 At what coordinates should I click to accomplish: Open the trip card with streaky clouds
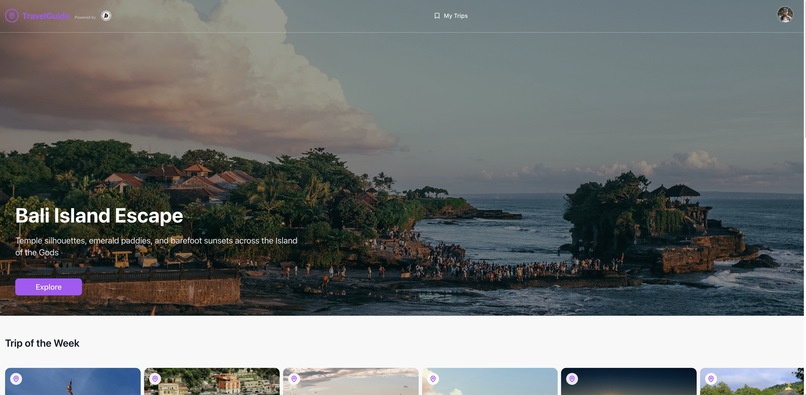coord(351,382)
